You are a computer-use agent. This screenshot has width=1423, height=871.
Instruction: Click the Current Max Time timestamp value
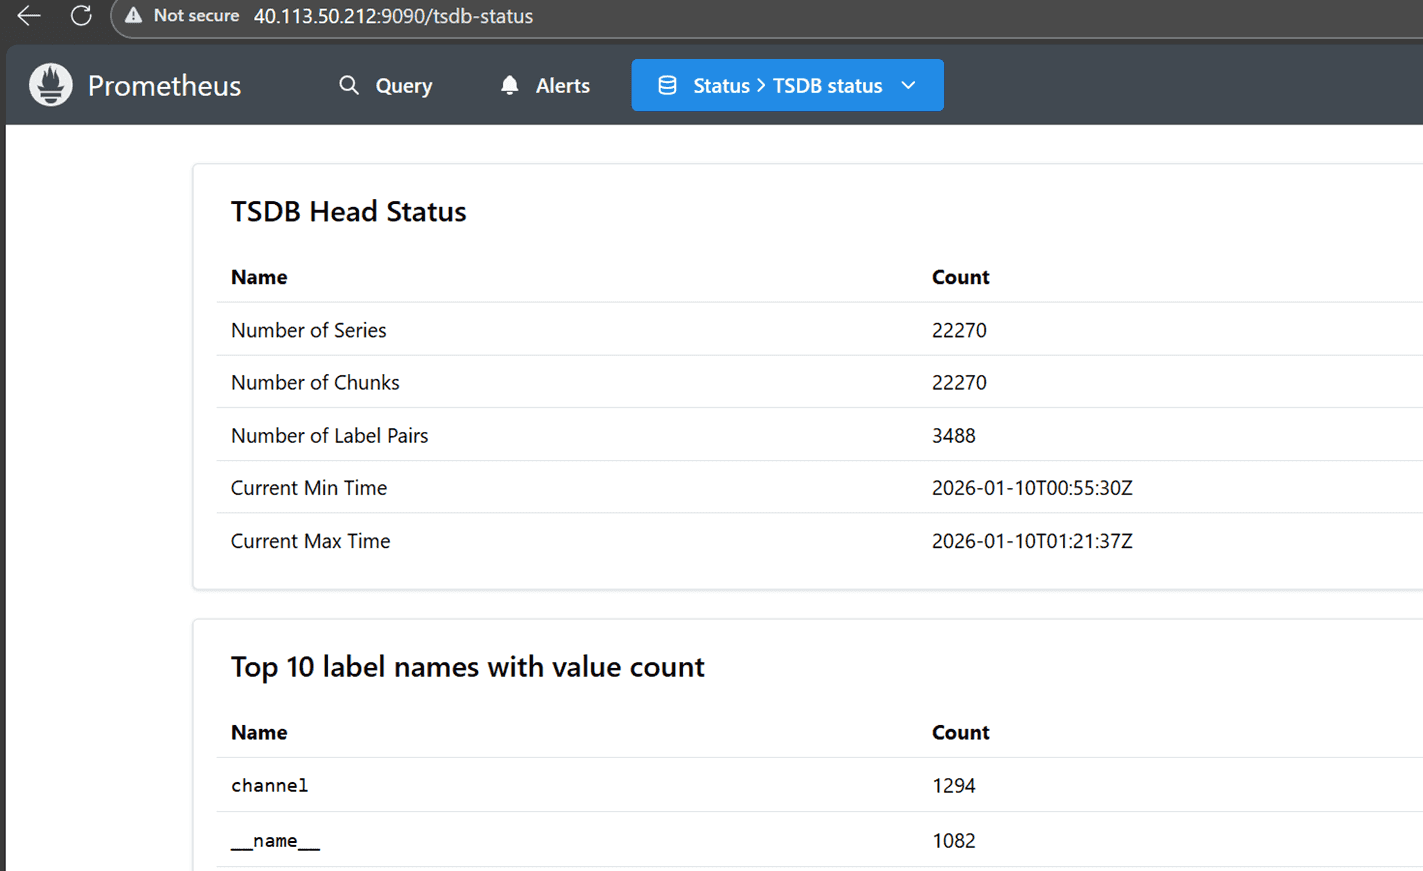tap(1031, 541)
